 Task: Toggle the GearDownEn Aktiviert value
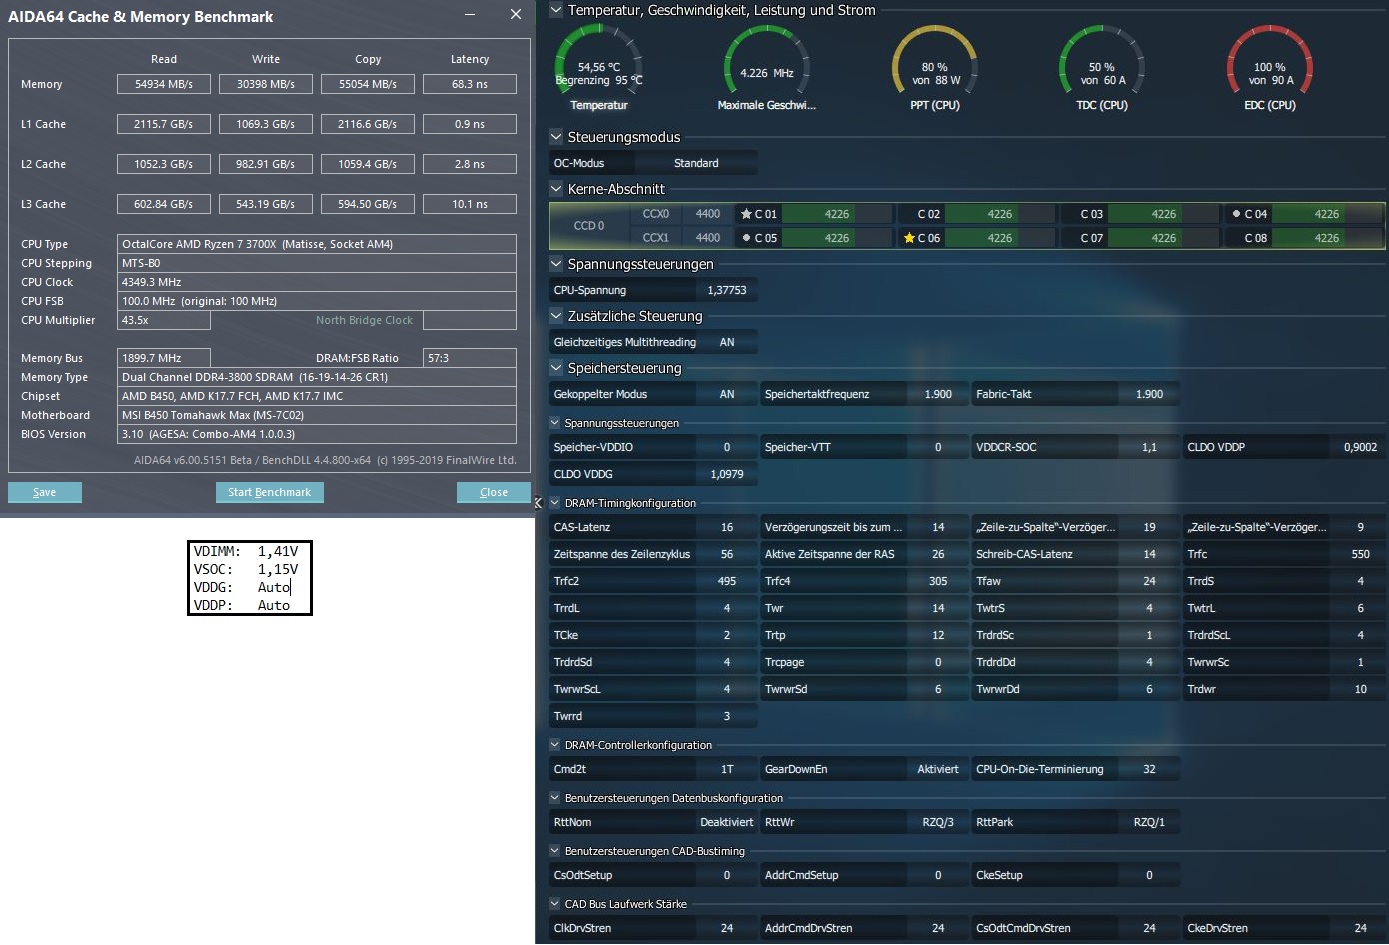pyautogui.click(x=937, y=769)
